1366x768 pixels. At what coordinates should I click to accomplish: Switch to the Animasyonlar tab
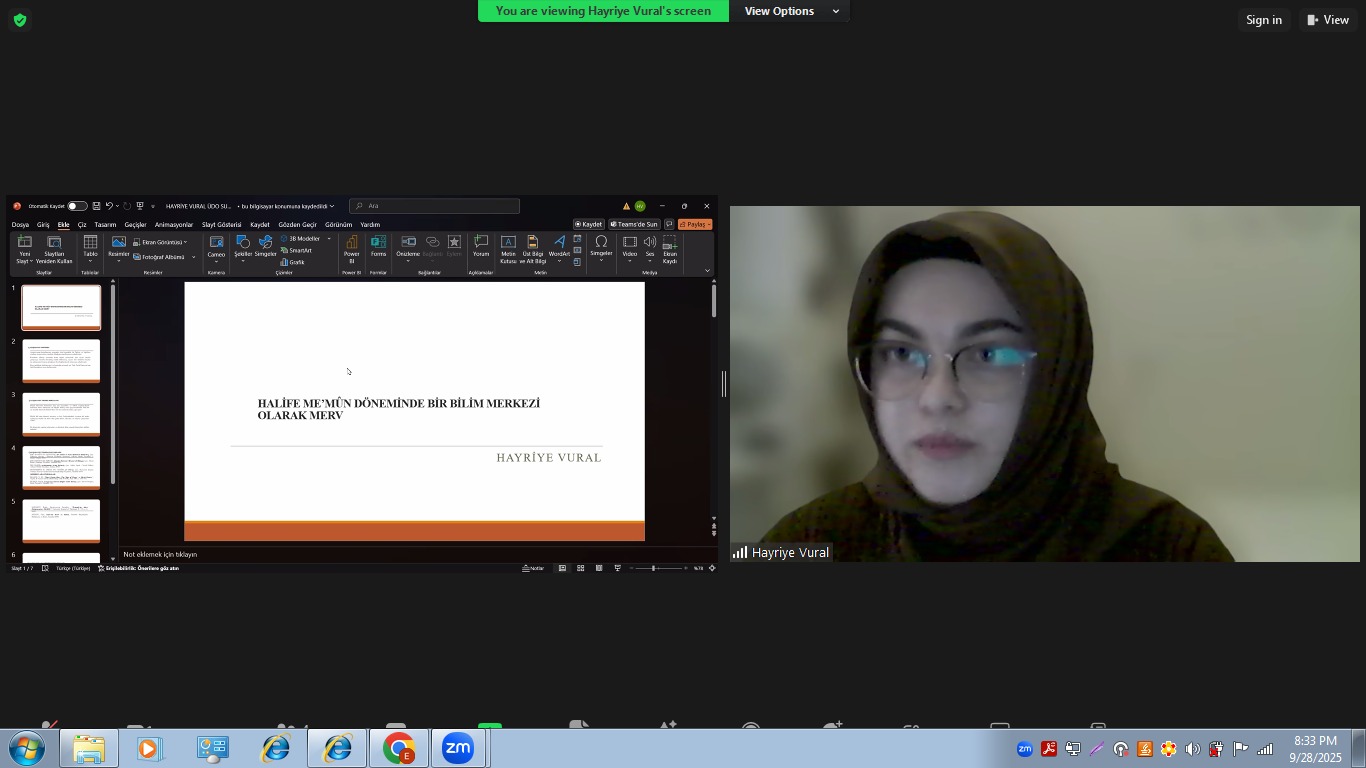173,225
